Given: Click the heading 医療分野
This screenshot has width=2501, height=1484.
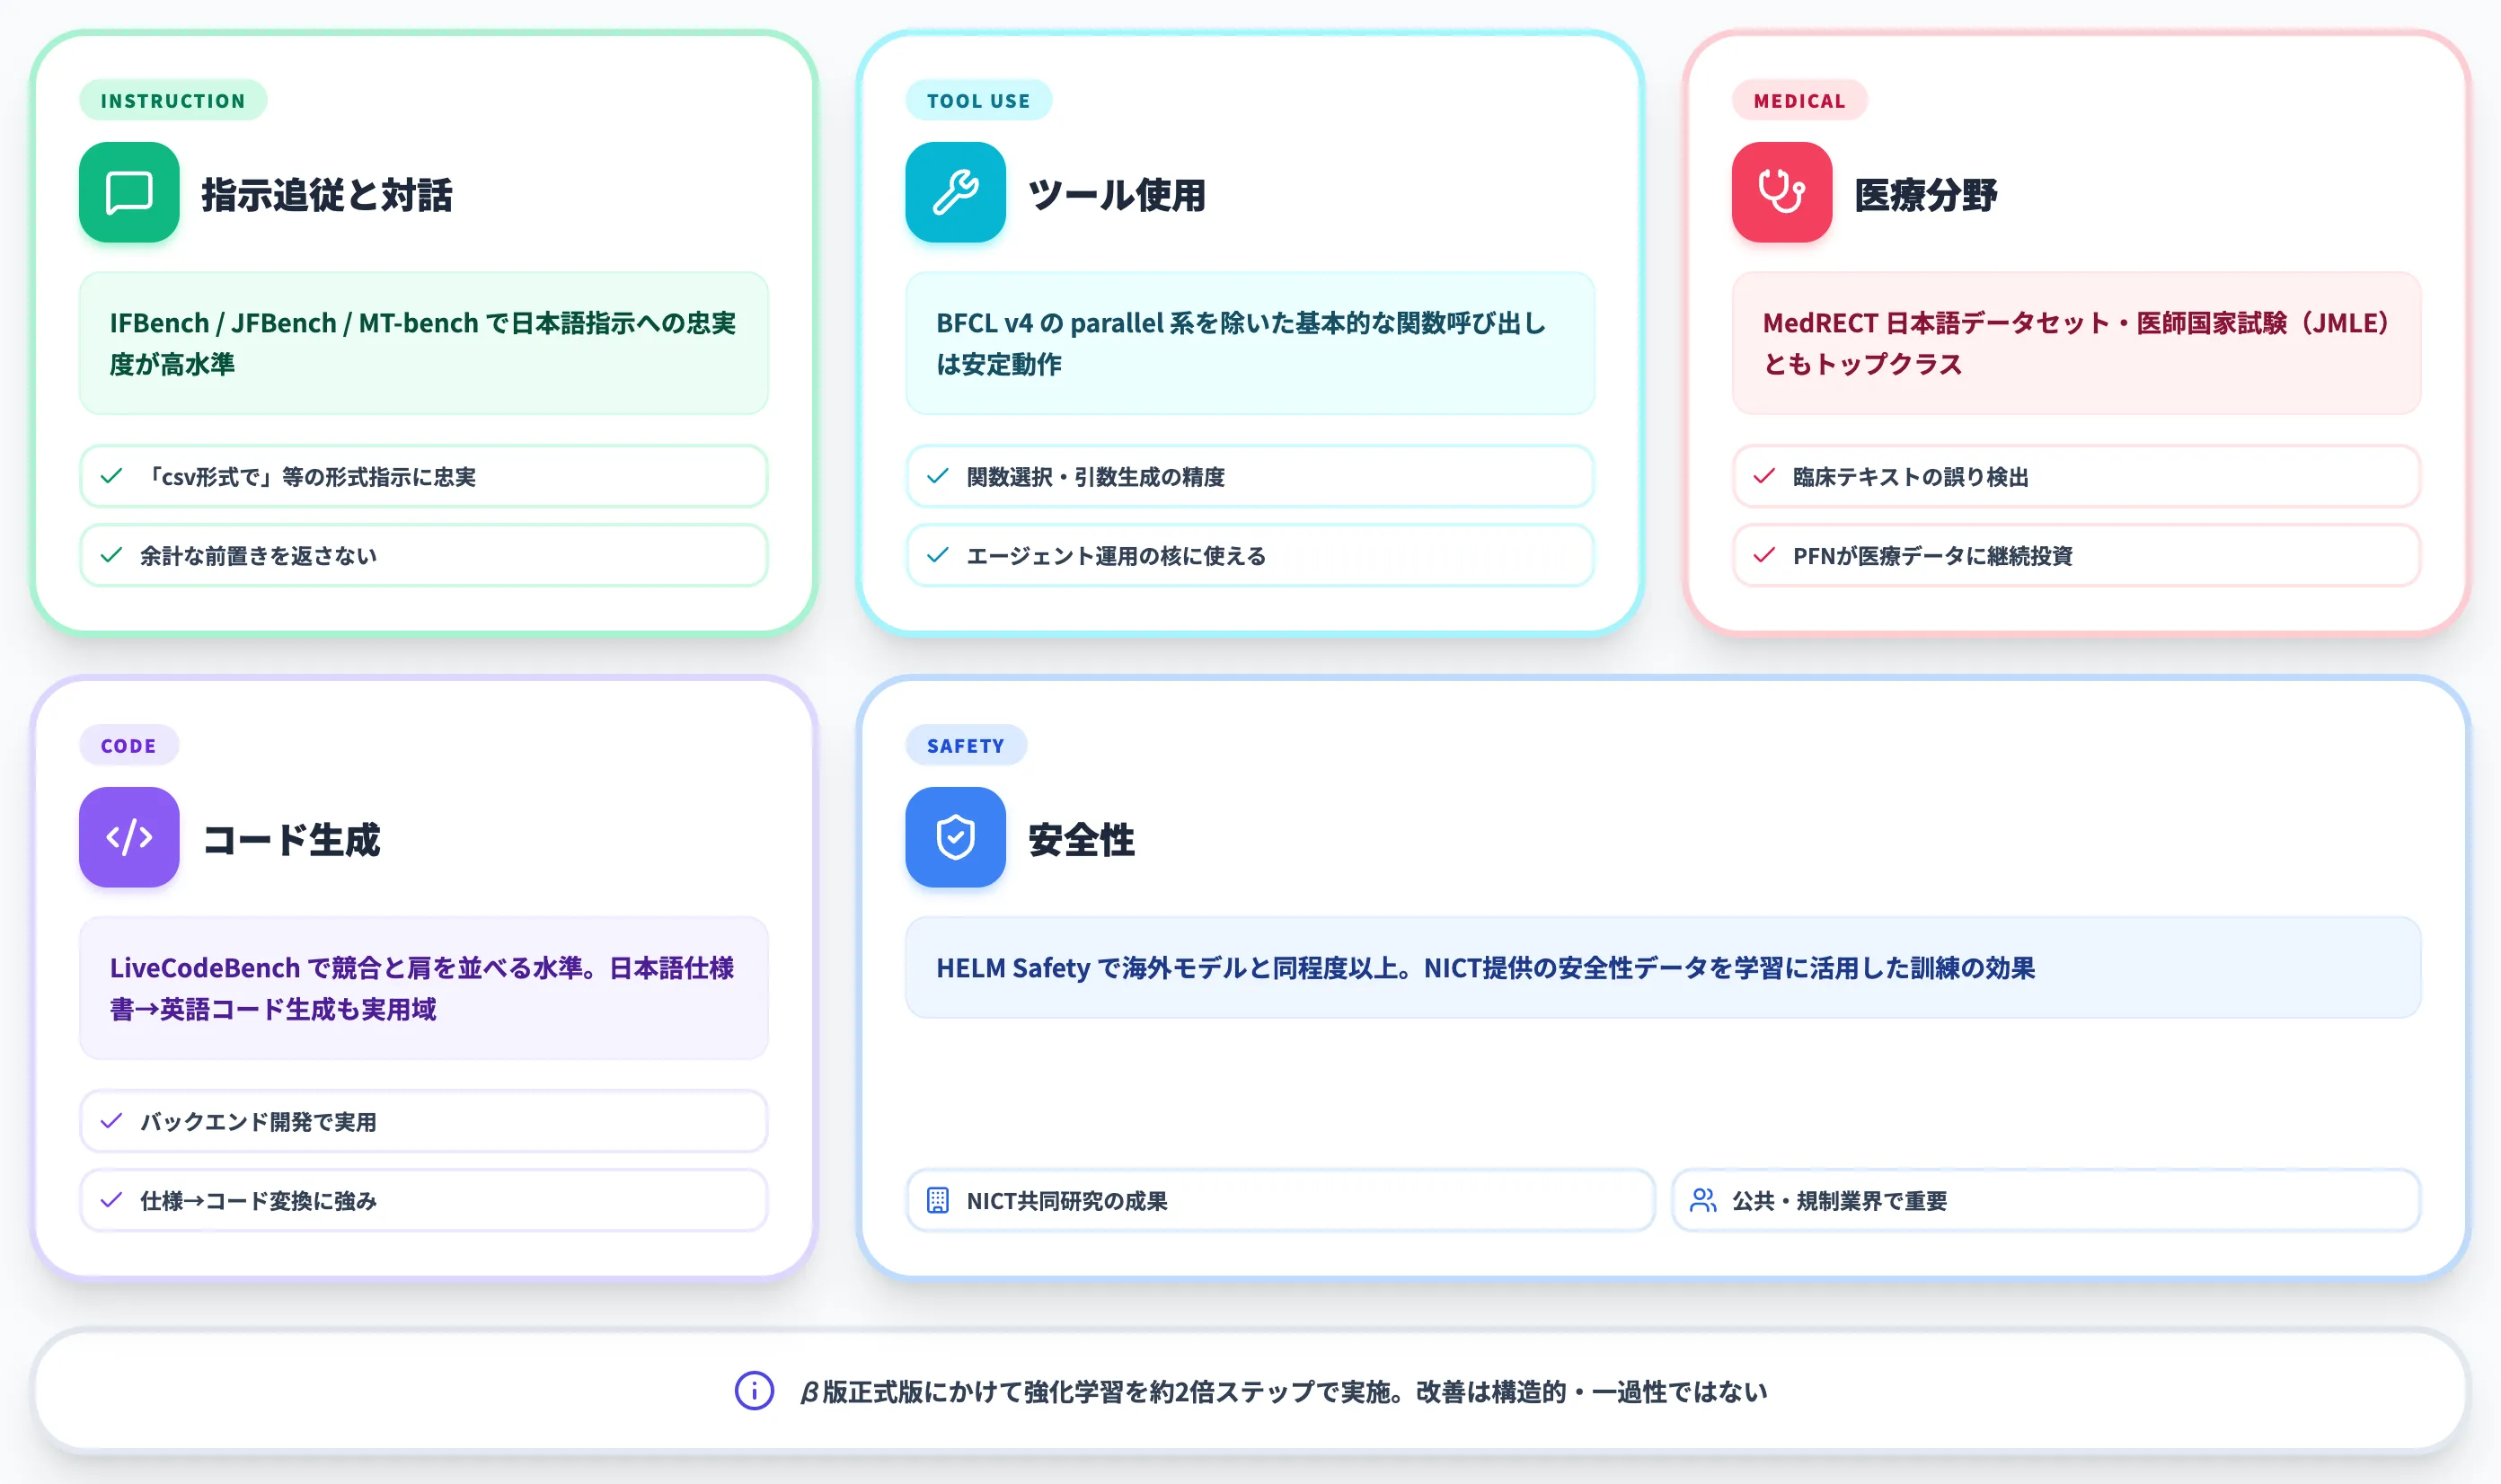Looking at the screenshot, I should (x=1926, y=194).
